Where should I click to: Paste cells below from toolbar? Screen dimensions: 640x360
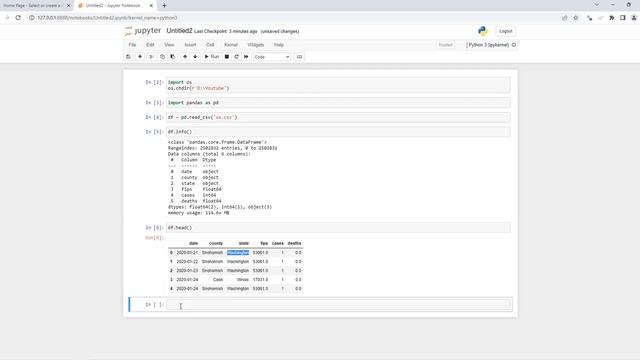click(x=173, y=57)
